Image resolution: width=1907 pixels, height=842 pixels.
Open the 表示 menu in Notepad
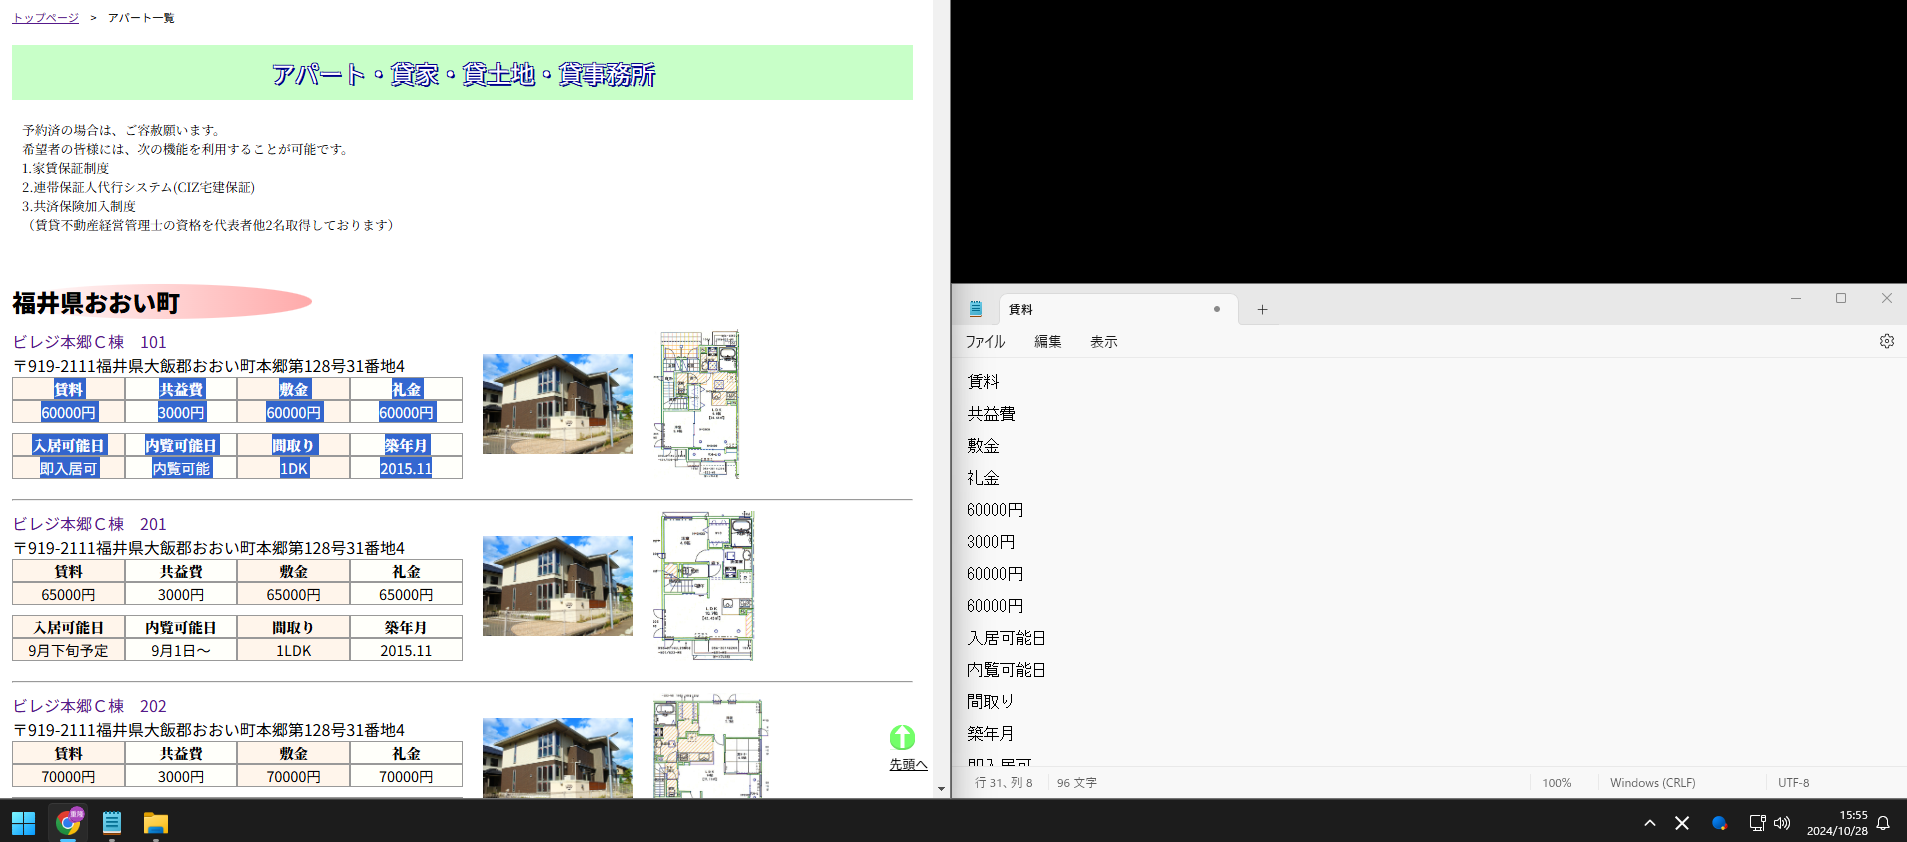tap(1103, 342)
